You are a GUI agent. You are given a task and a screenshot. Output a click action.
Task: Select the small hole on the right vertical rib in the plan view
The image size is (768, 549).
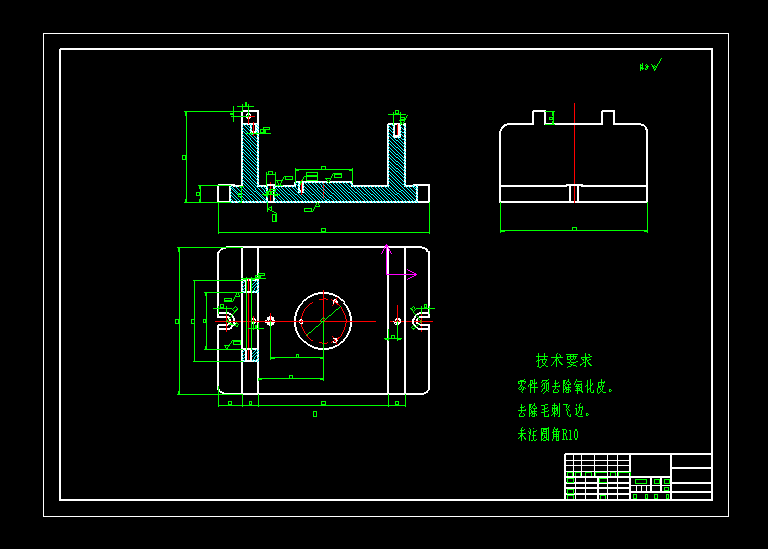point(397,321)
